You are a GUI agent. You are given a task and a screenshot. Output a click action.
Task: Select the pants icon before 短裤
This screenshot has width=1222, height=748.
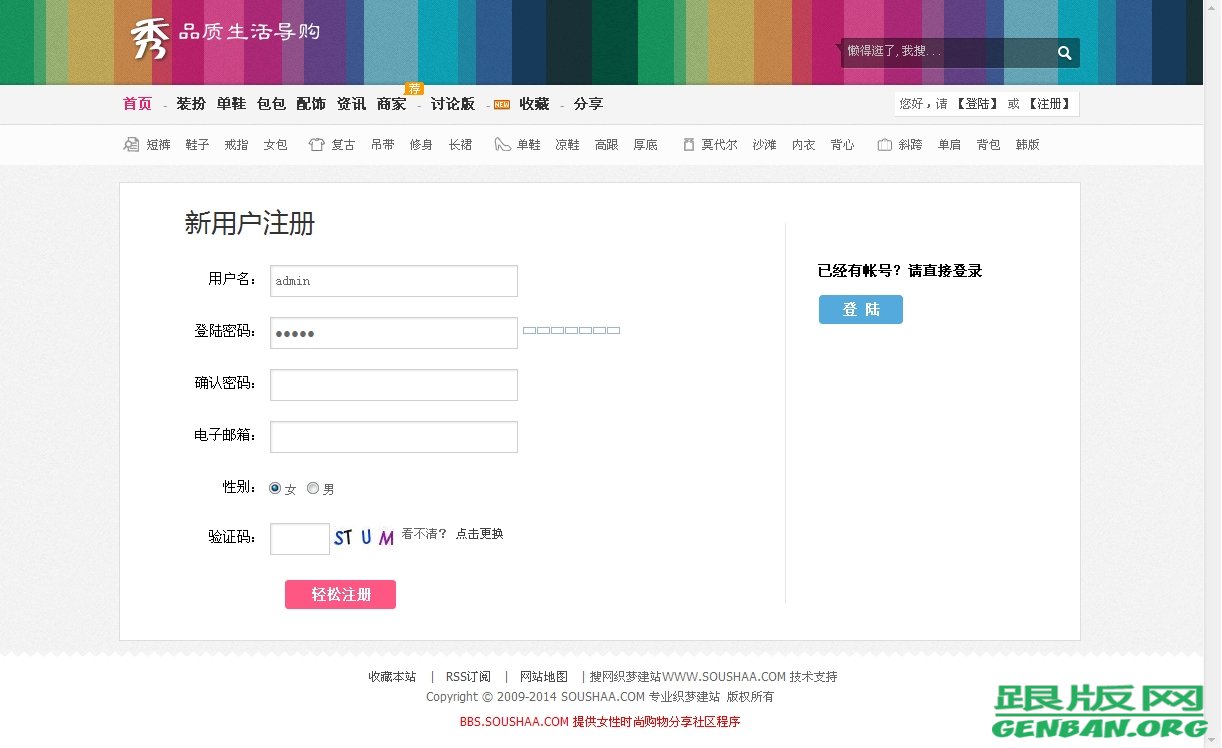(131, 144)
